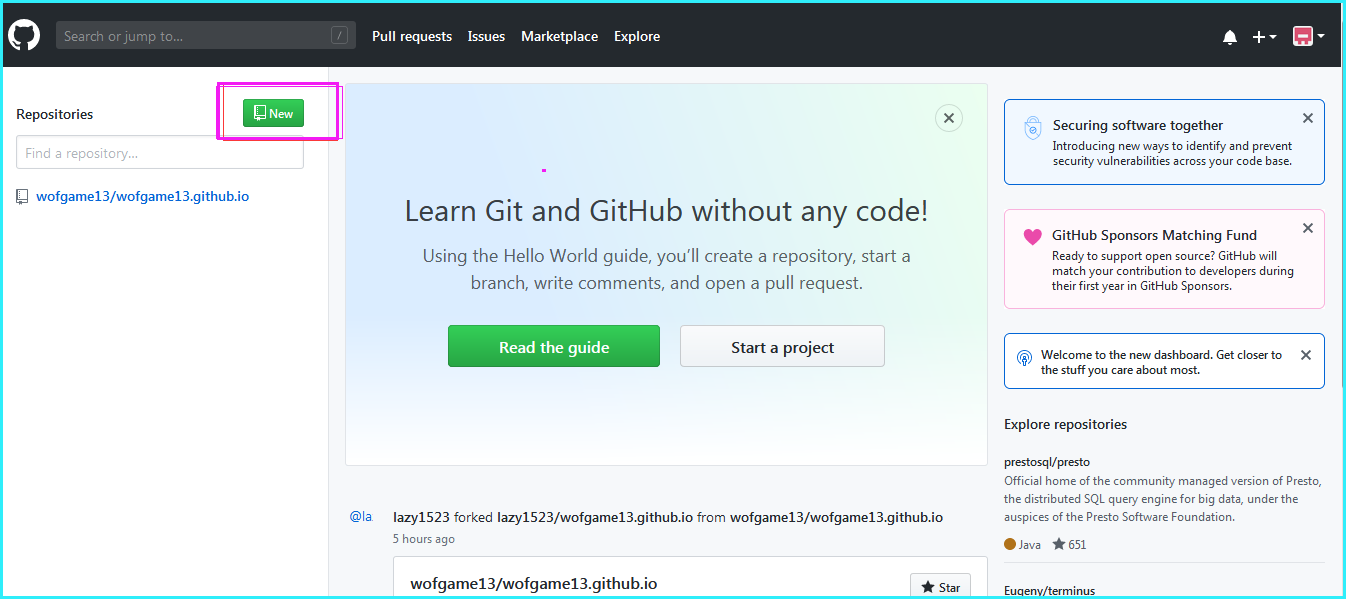Image resolution: width=1346 pixels, height=599 pixels.
Task: Go to Pull requests
Action: 412,36
